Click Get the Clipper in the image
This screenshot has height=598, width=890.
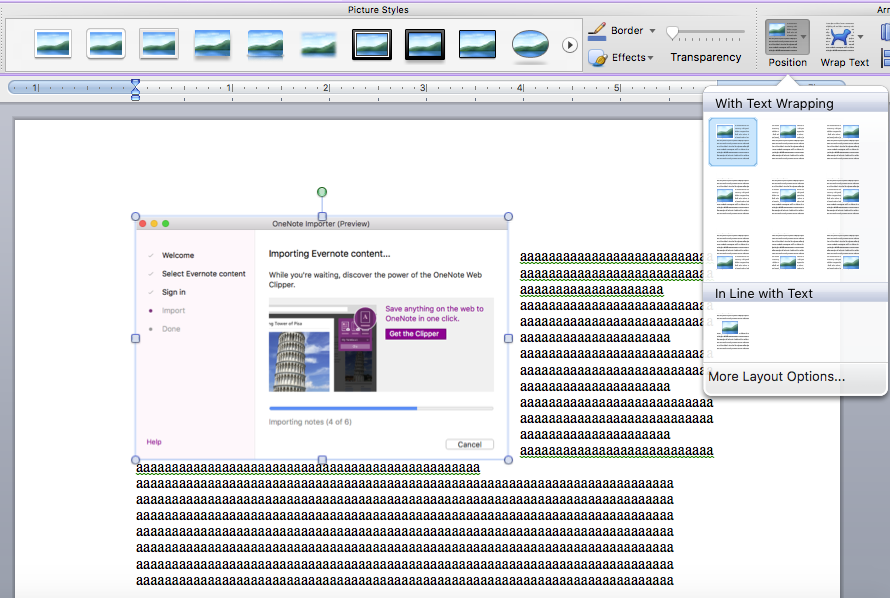pyautogui.click(x=415, y=334)
